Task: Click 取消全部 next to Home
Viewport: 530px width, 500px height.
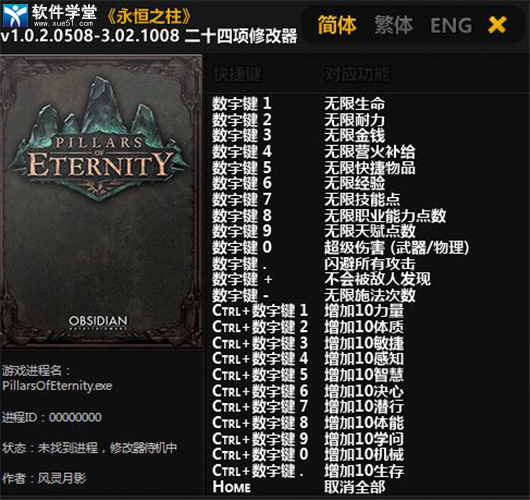Action: 355,487
